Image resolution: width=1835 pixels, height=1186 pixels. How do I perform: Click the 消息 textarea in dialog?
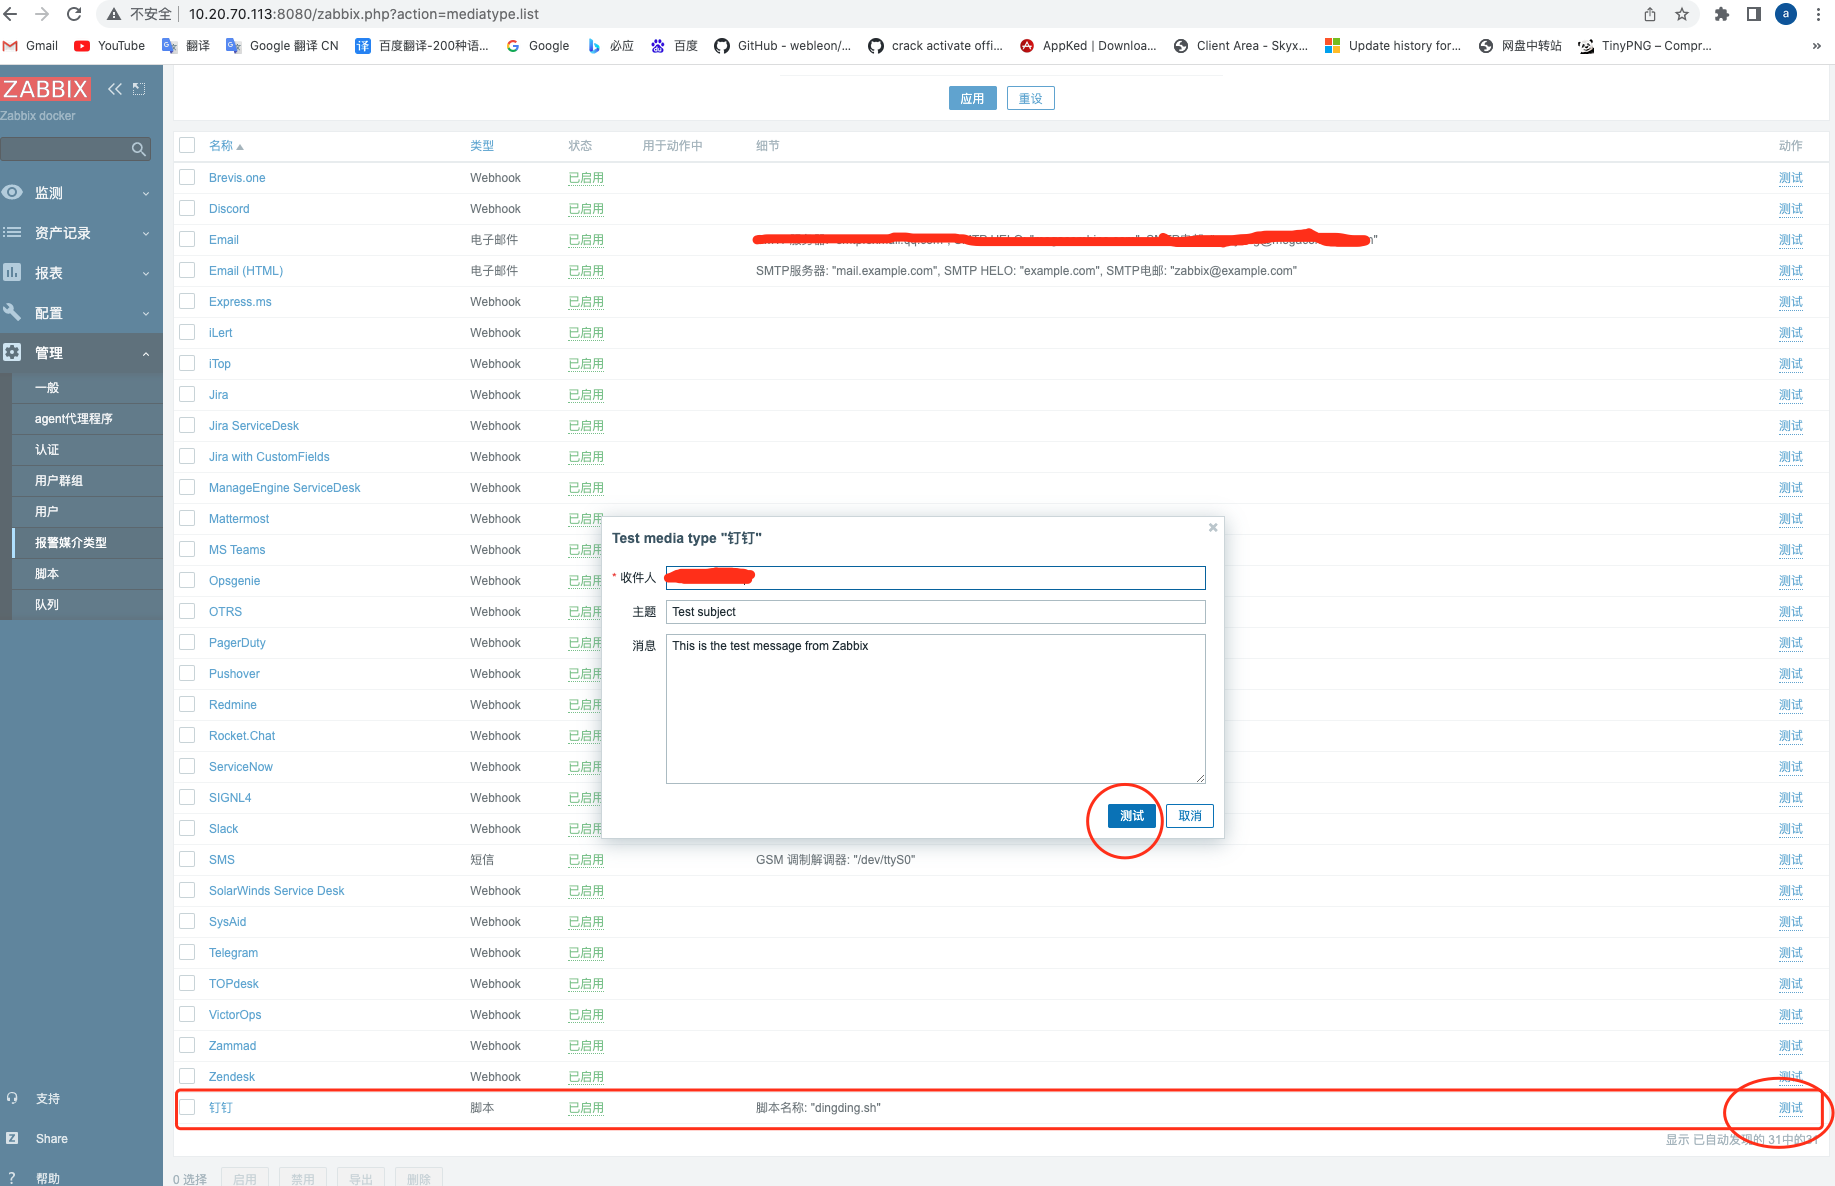(936, 709)
